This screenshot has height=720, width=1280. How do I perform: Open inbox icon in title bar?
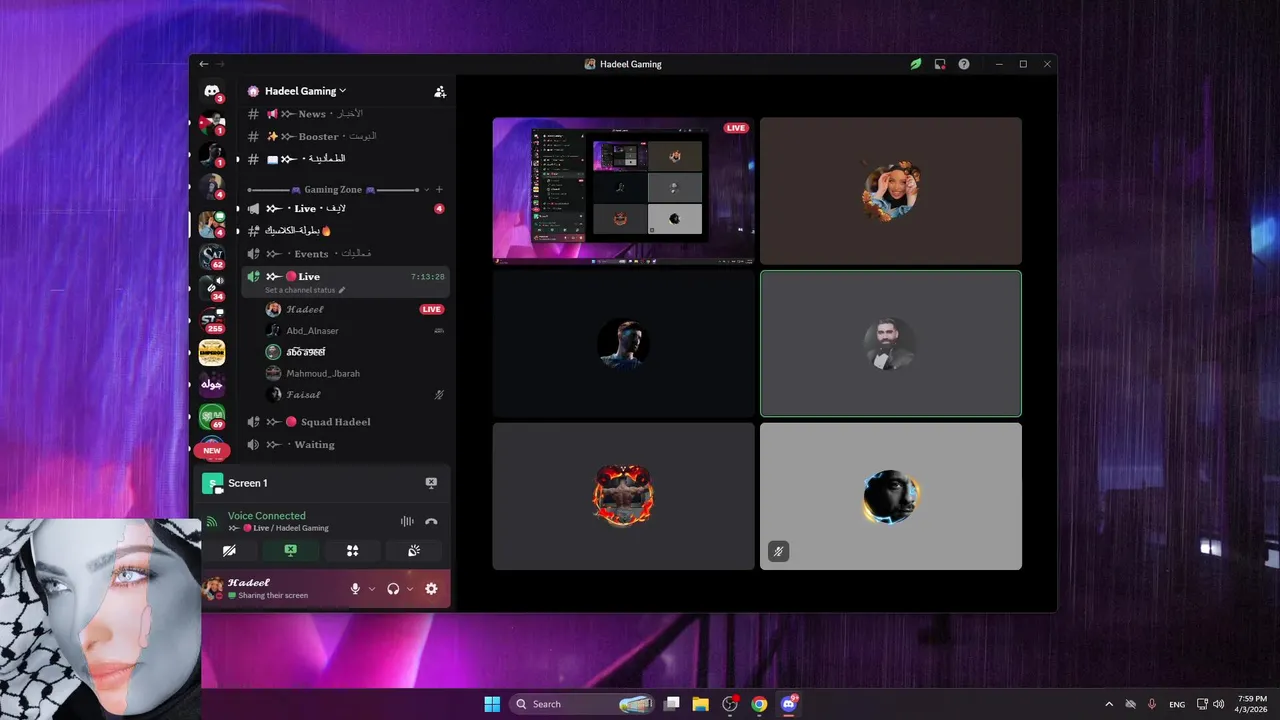[x=940, y=64]
